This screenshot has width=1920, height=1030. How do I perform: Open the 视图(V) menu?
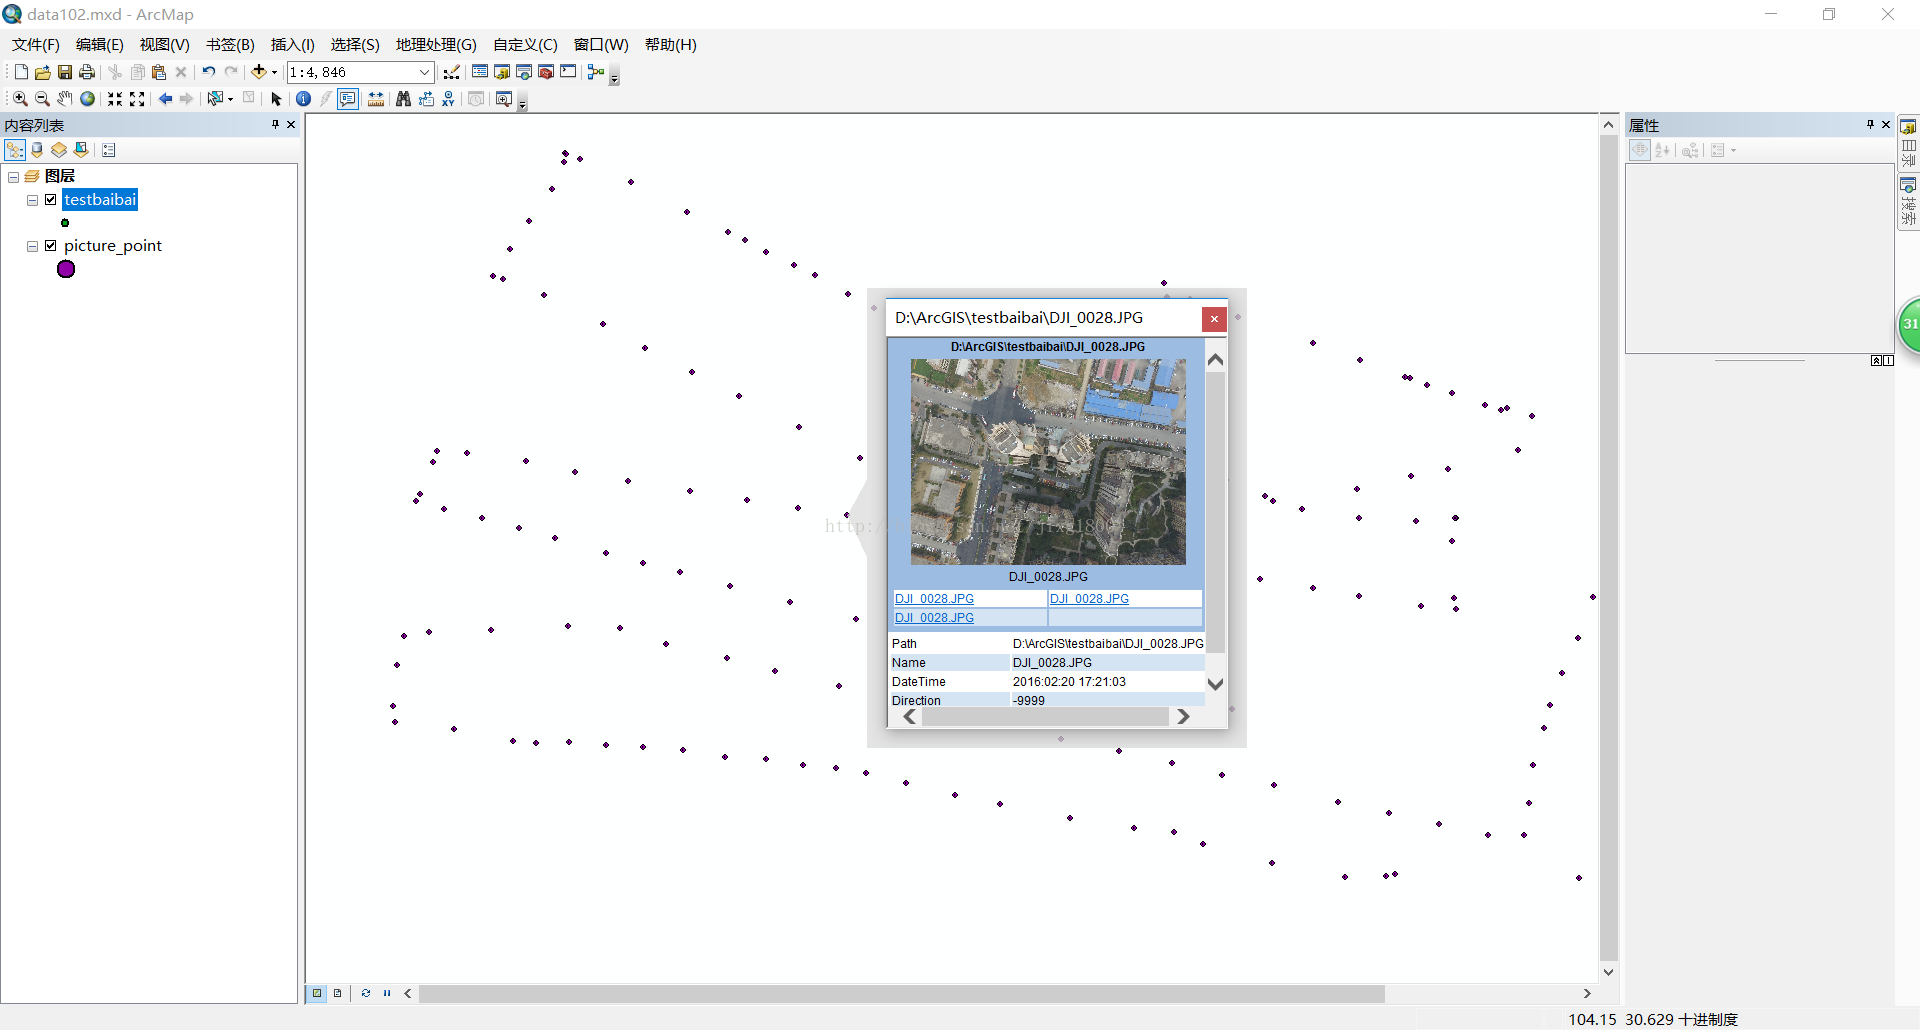[165, 45]
